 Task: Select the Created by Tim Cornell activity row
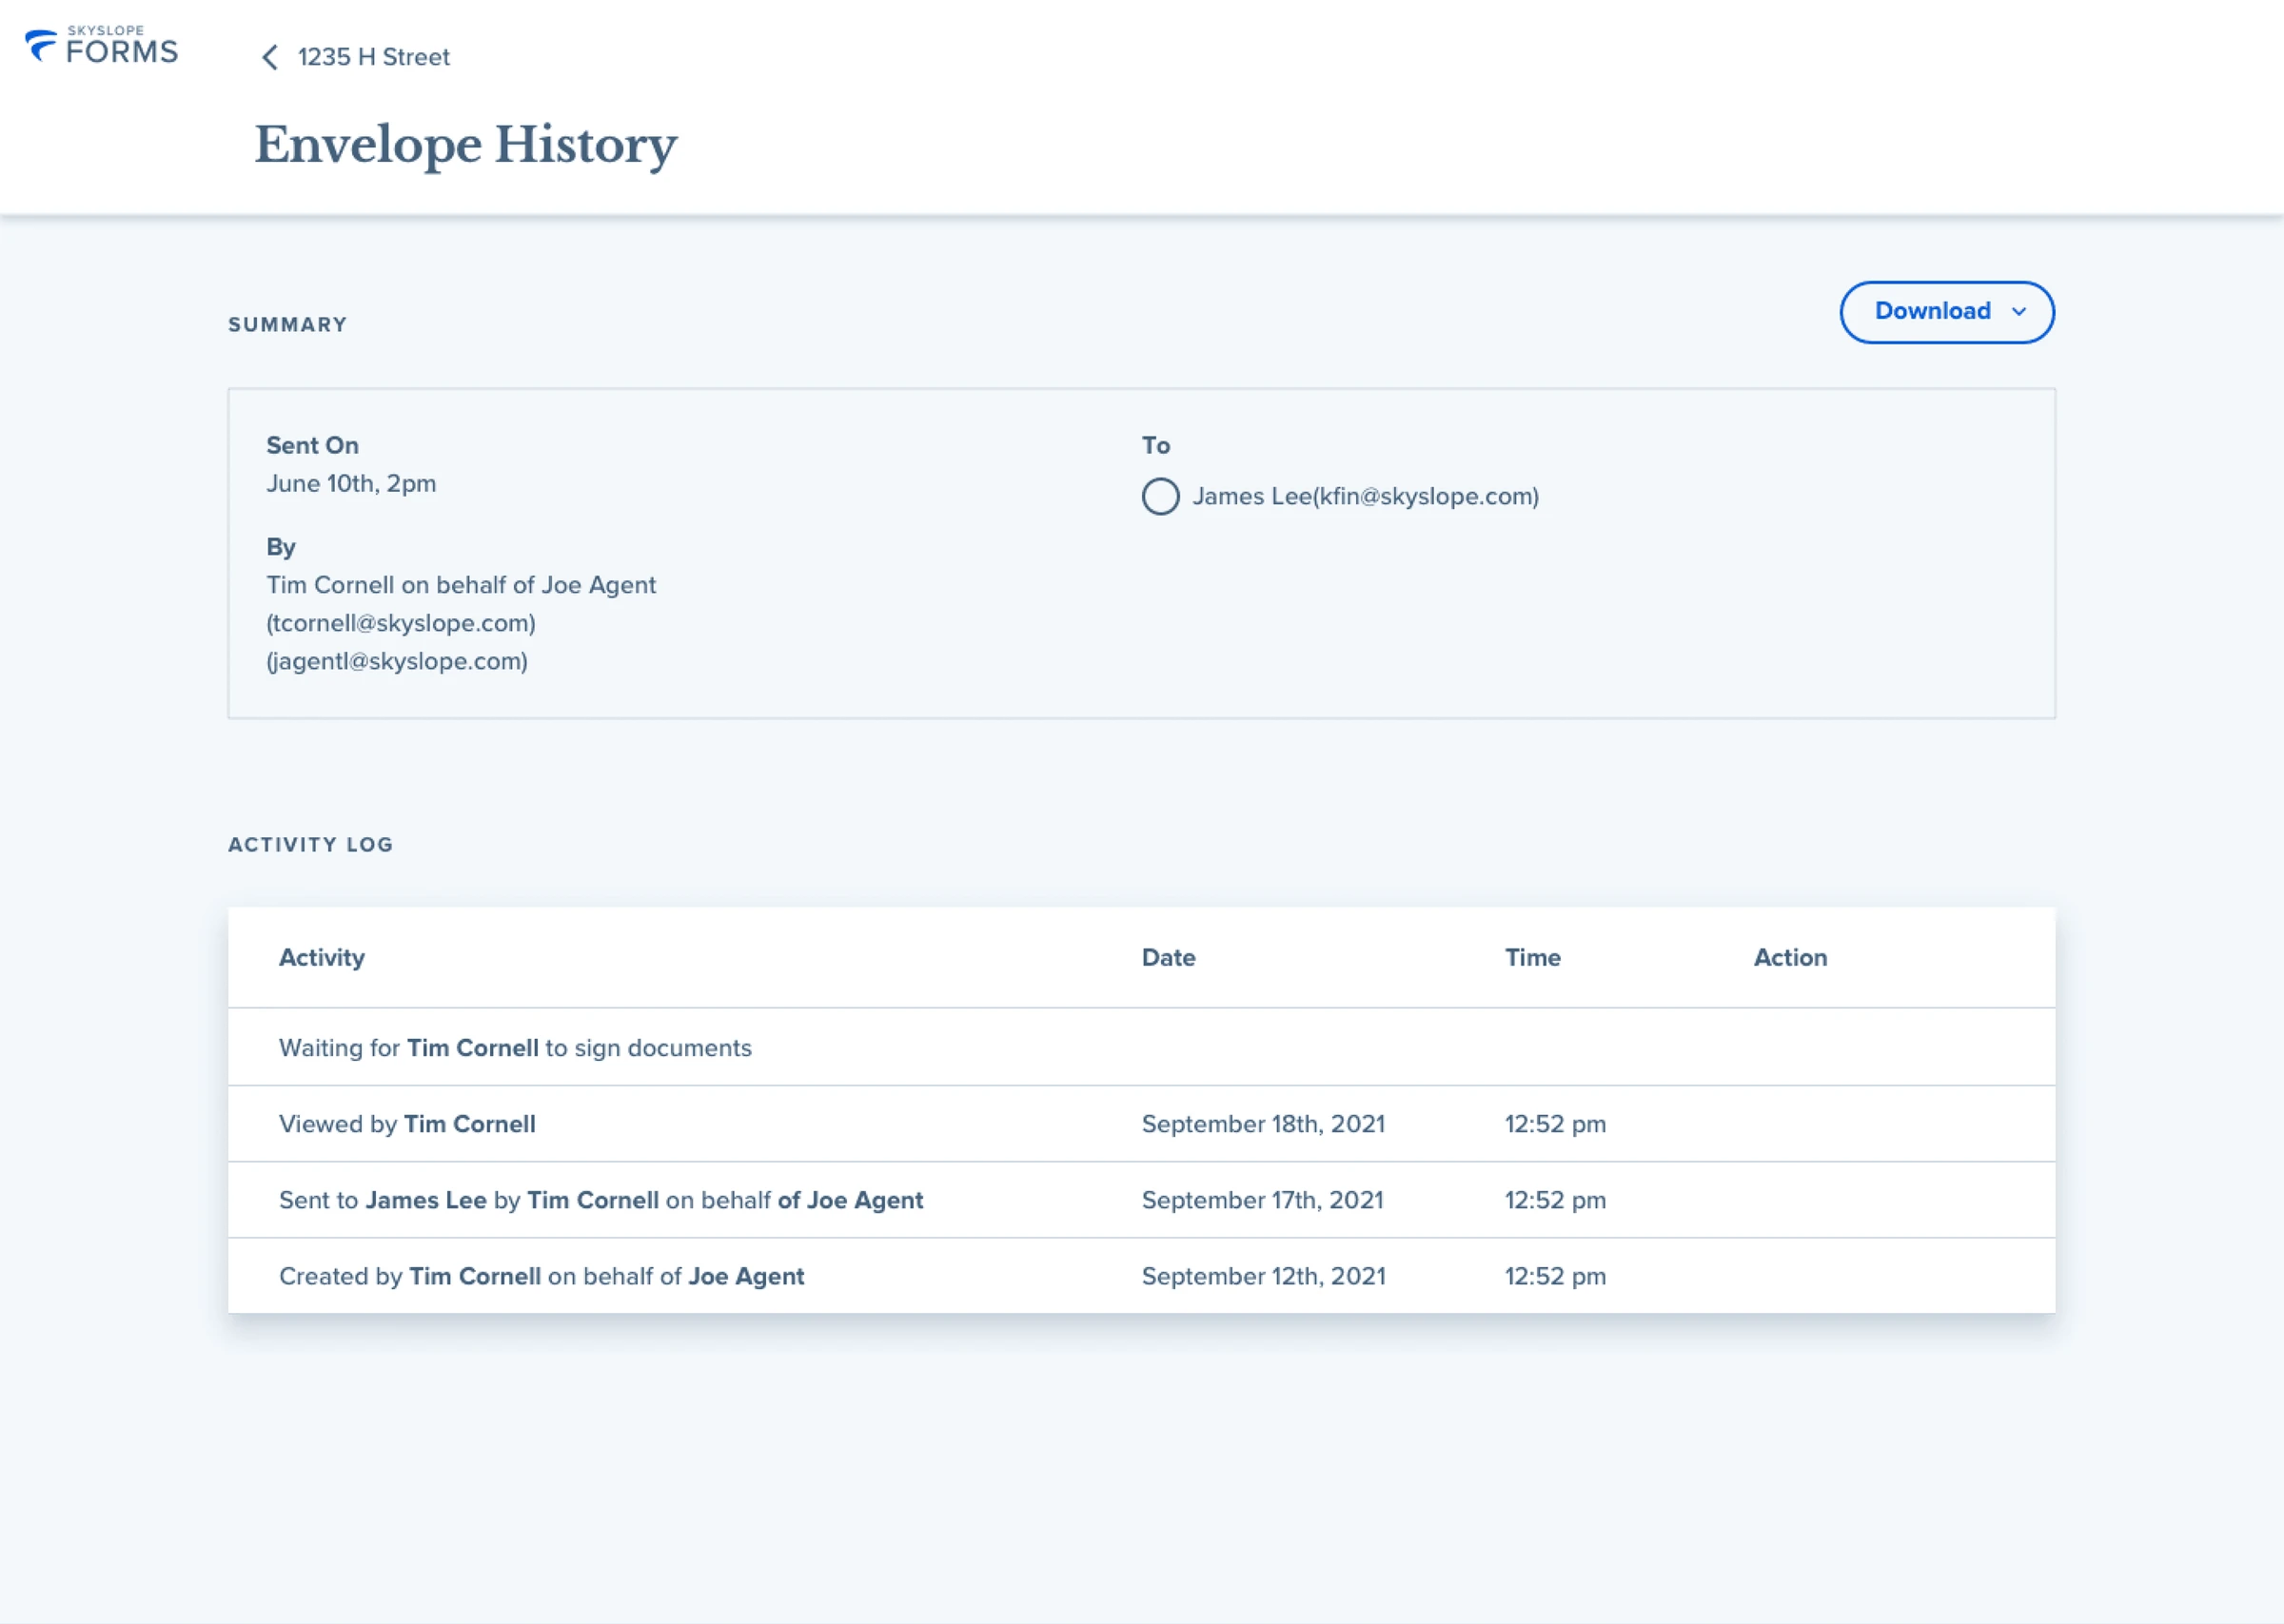coord(1141,1276)
